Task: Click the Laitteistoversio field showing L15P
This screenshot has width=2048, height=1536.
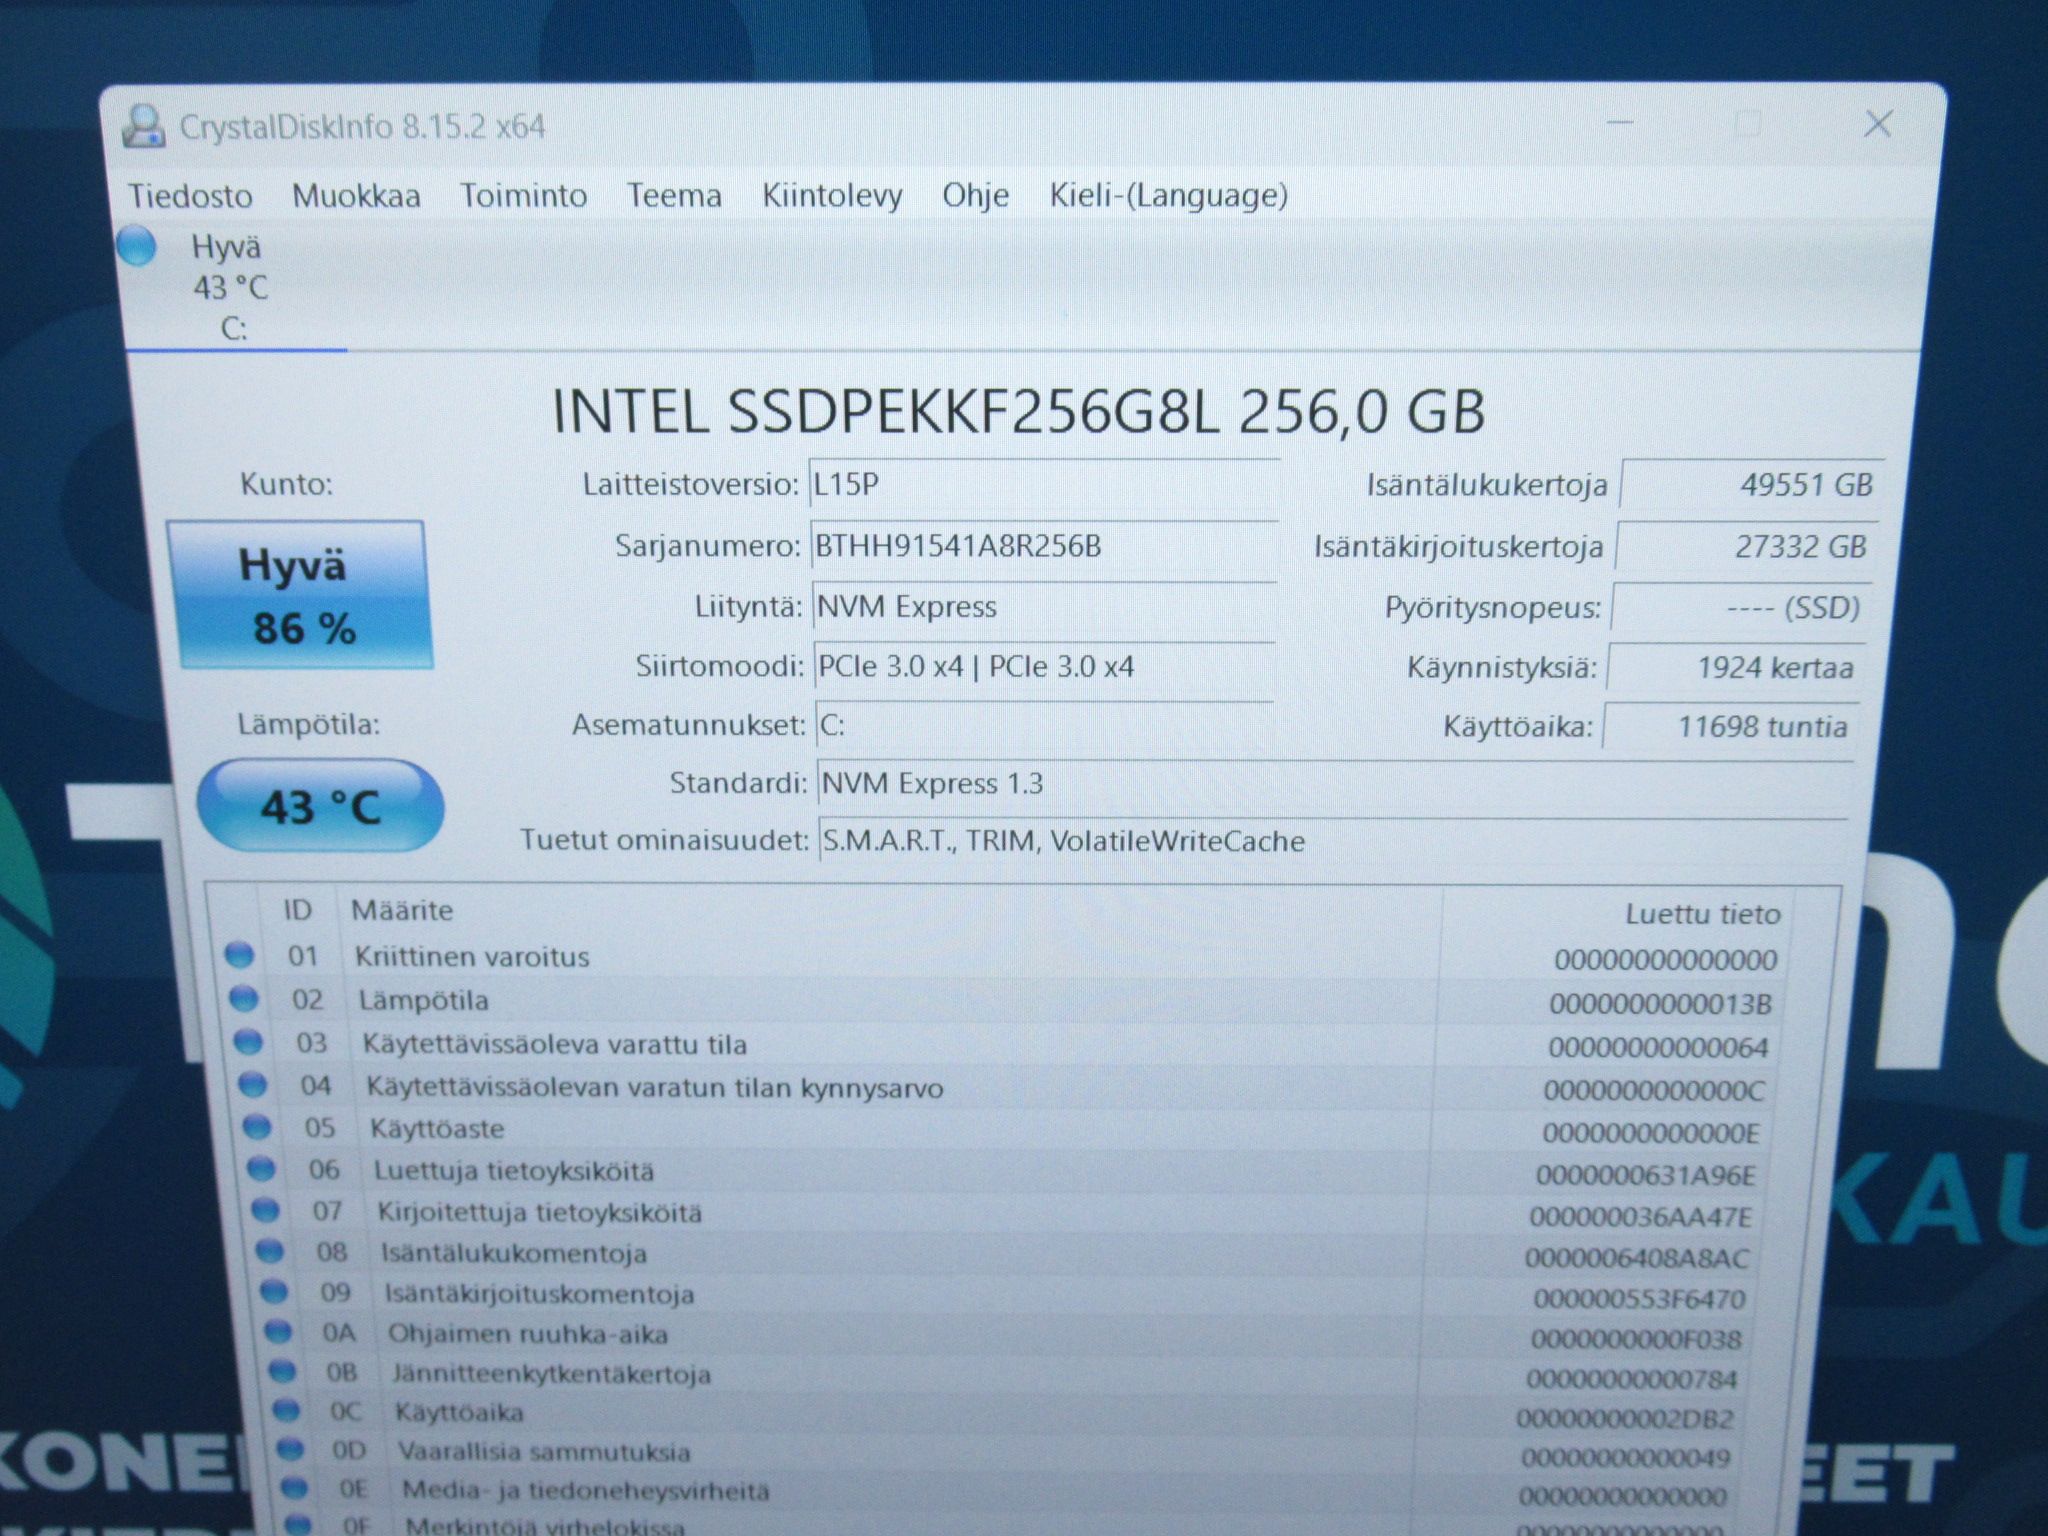Action: 1043,486
